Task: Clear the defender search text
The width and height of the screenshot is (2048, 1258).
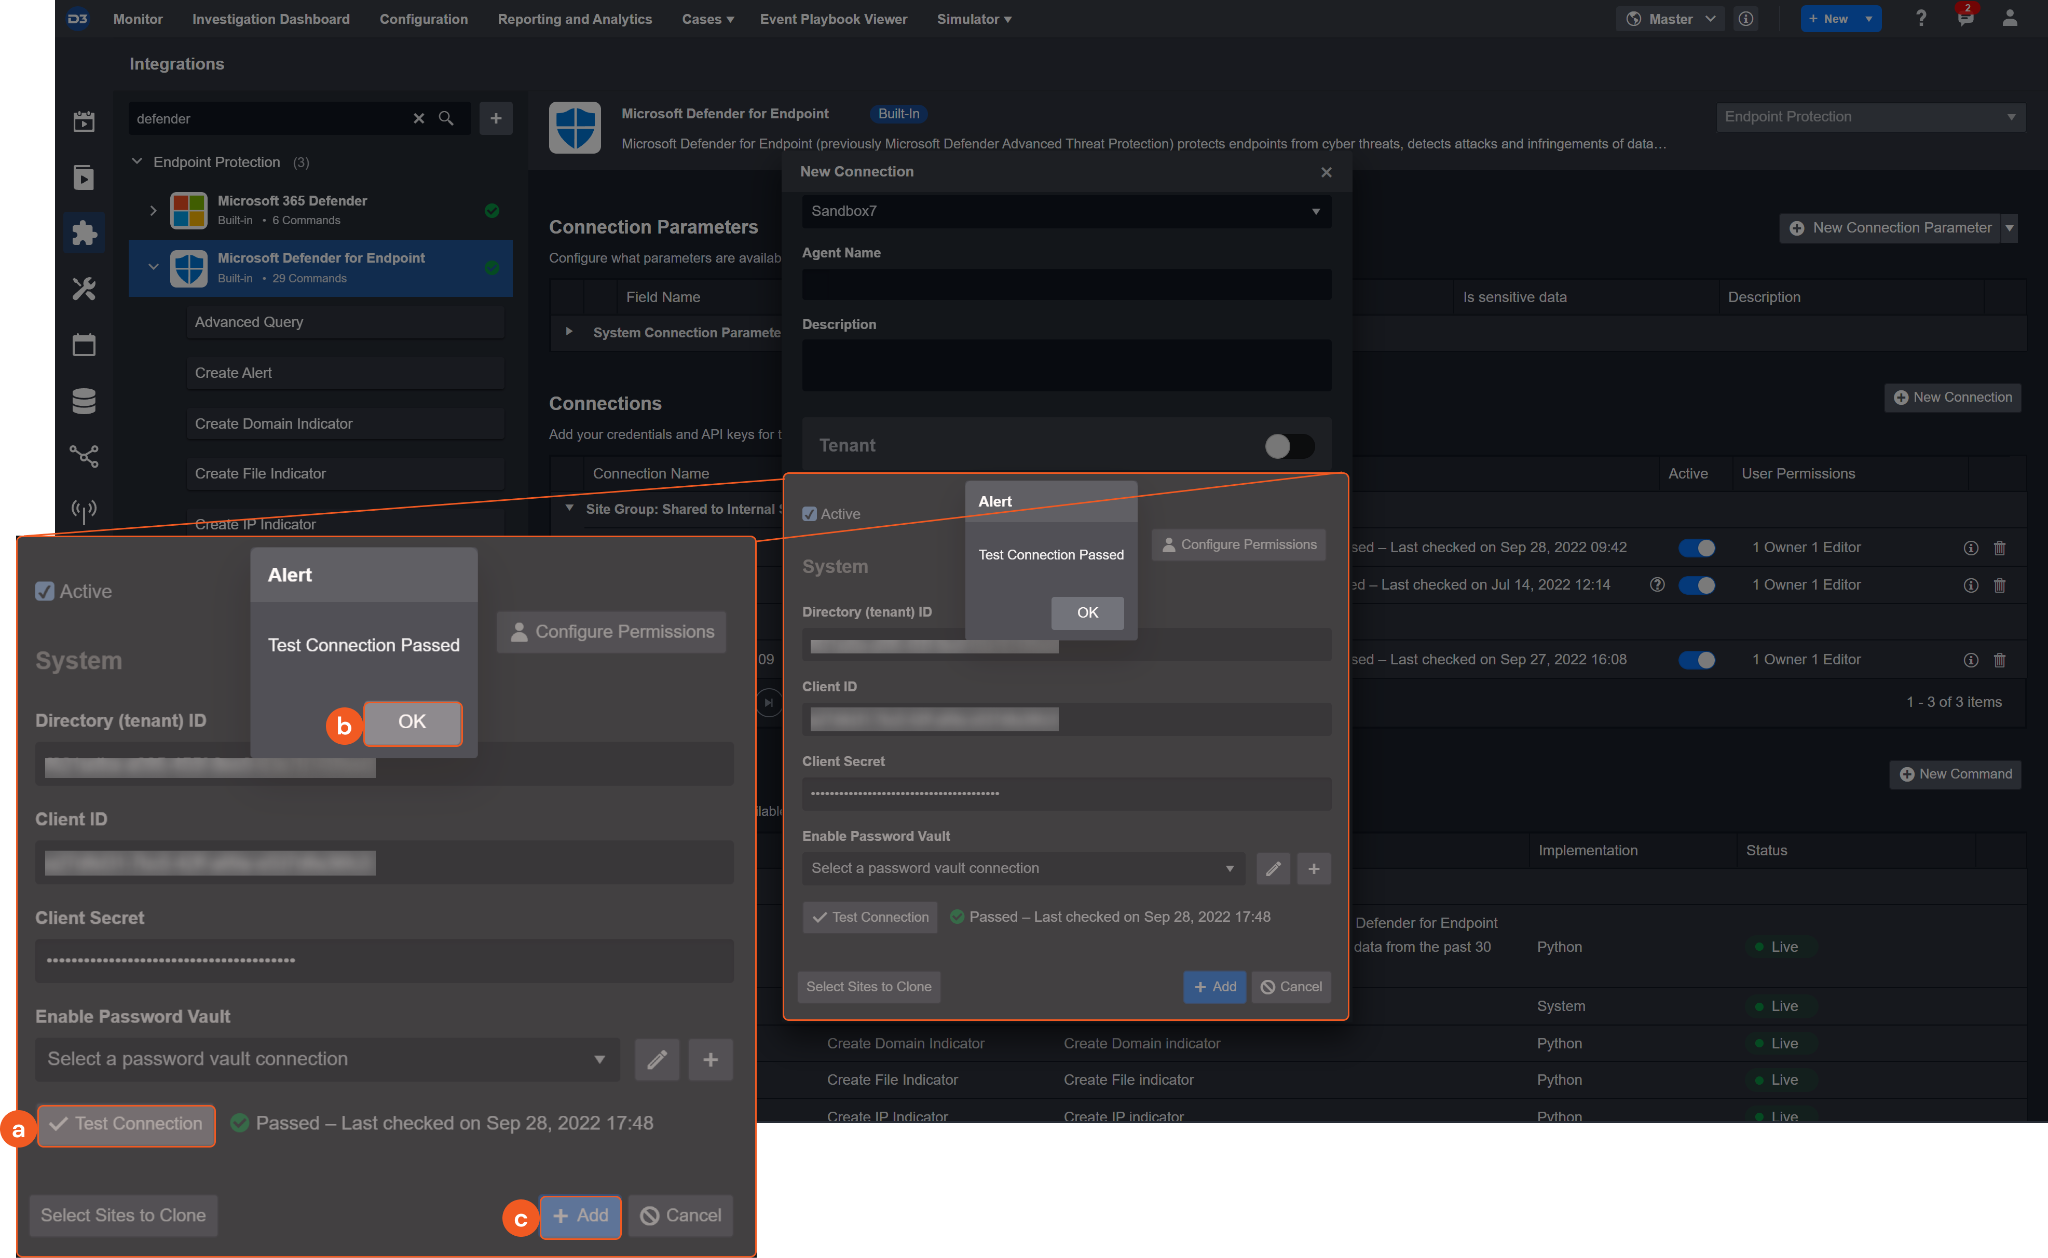Action: [419, 119]
